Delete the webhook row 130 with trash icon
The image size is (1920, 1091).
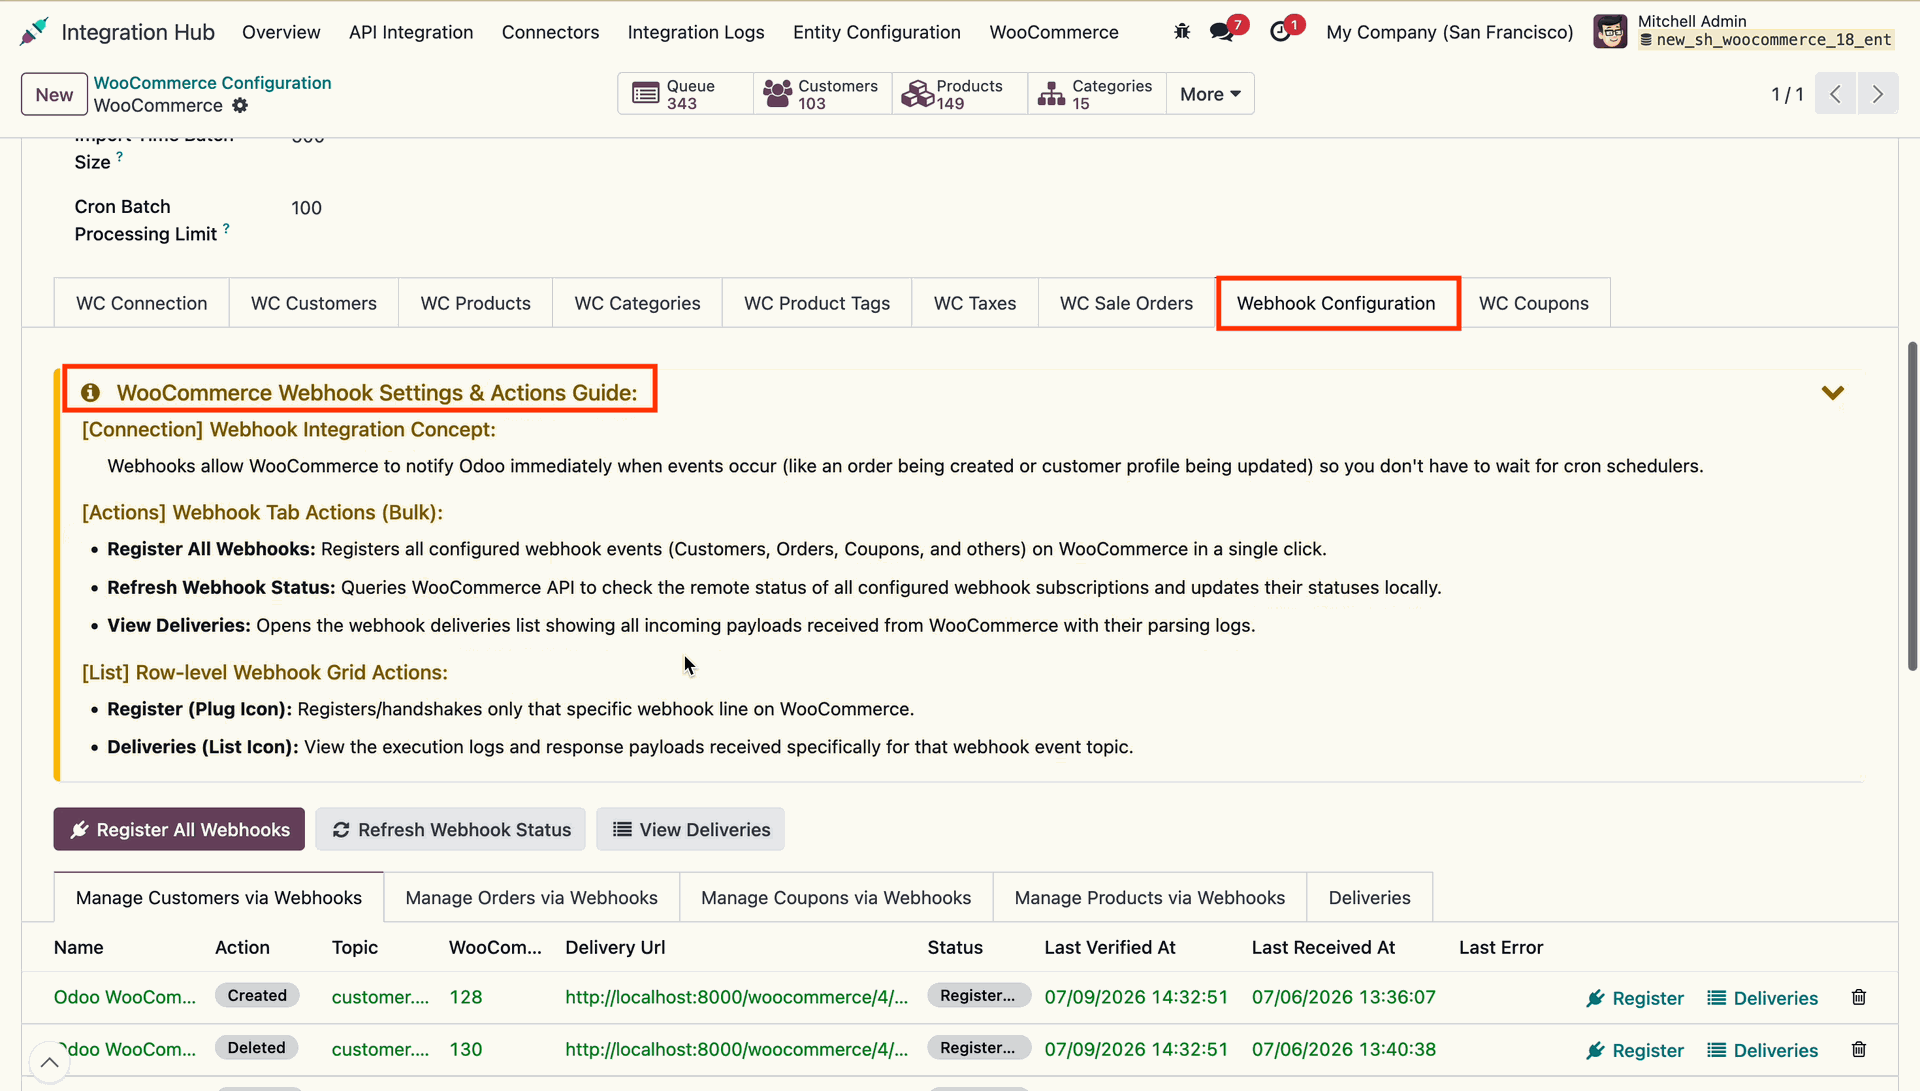tap(1859, 1049)
